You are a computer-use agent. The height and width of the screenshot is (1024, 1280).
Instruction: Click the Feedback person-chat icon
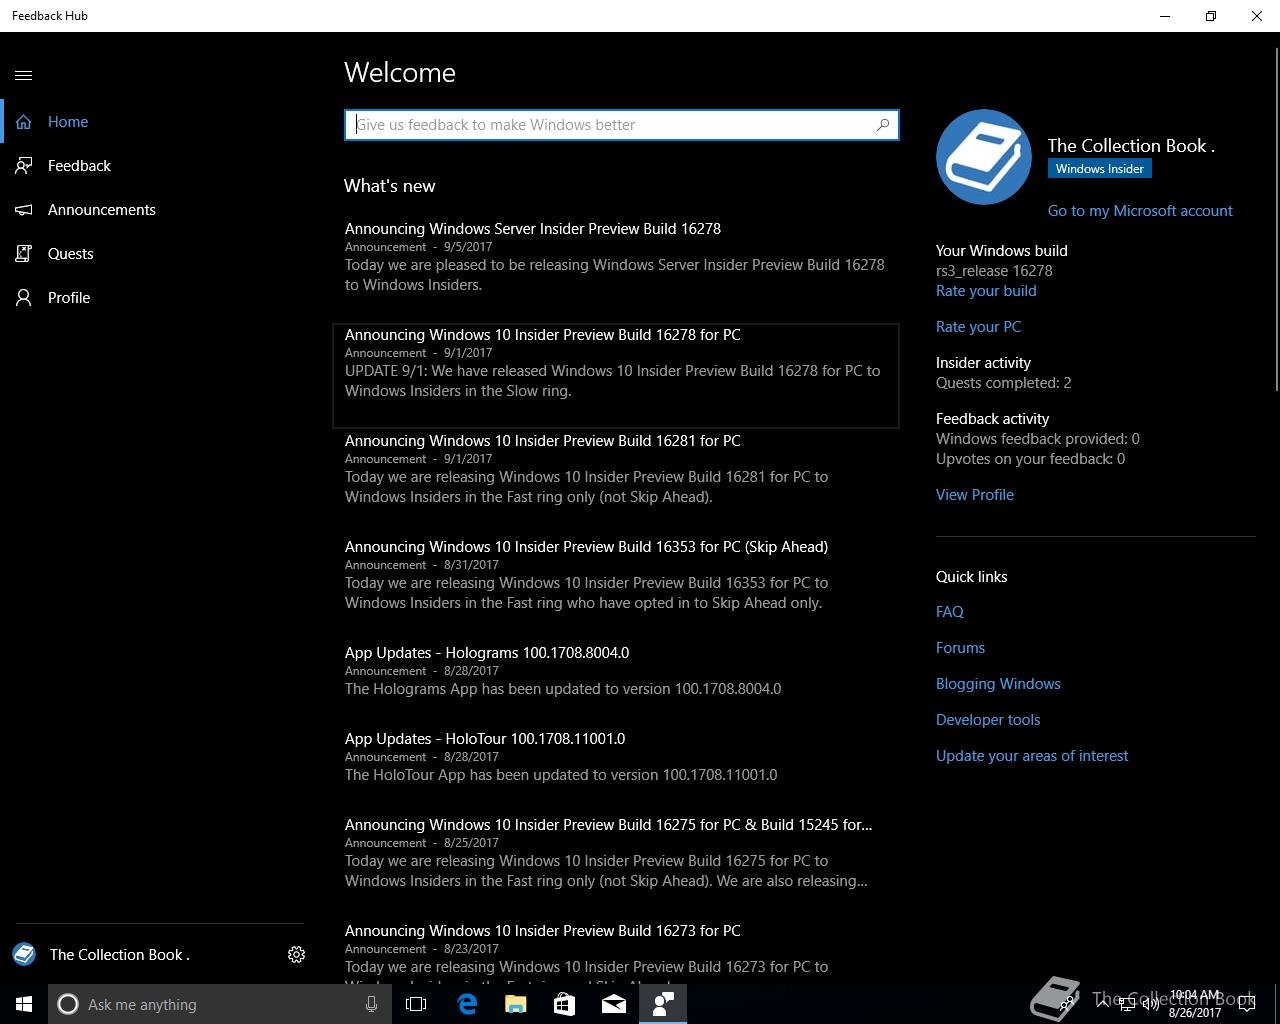(x=24, y=166)
